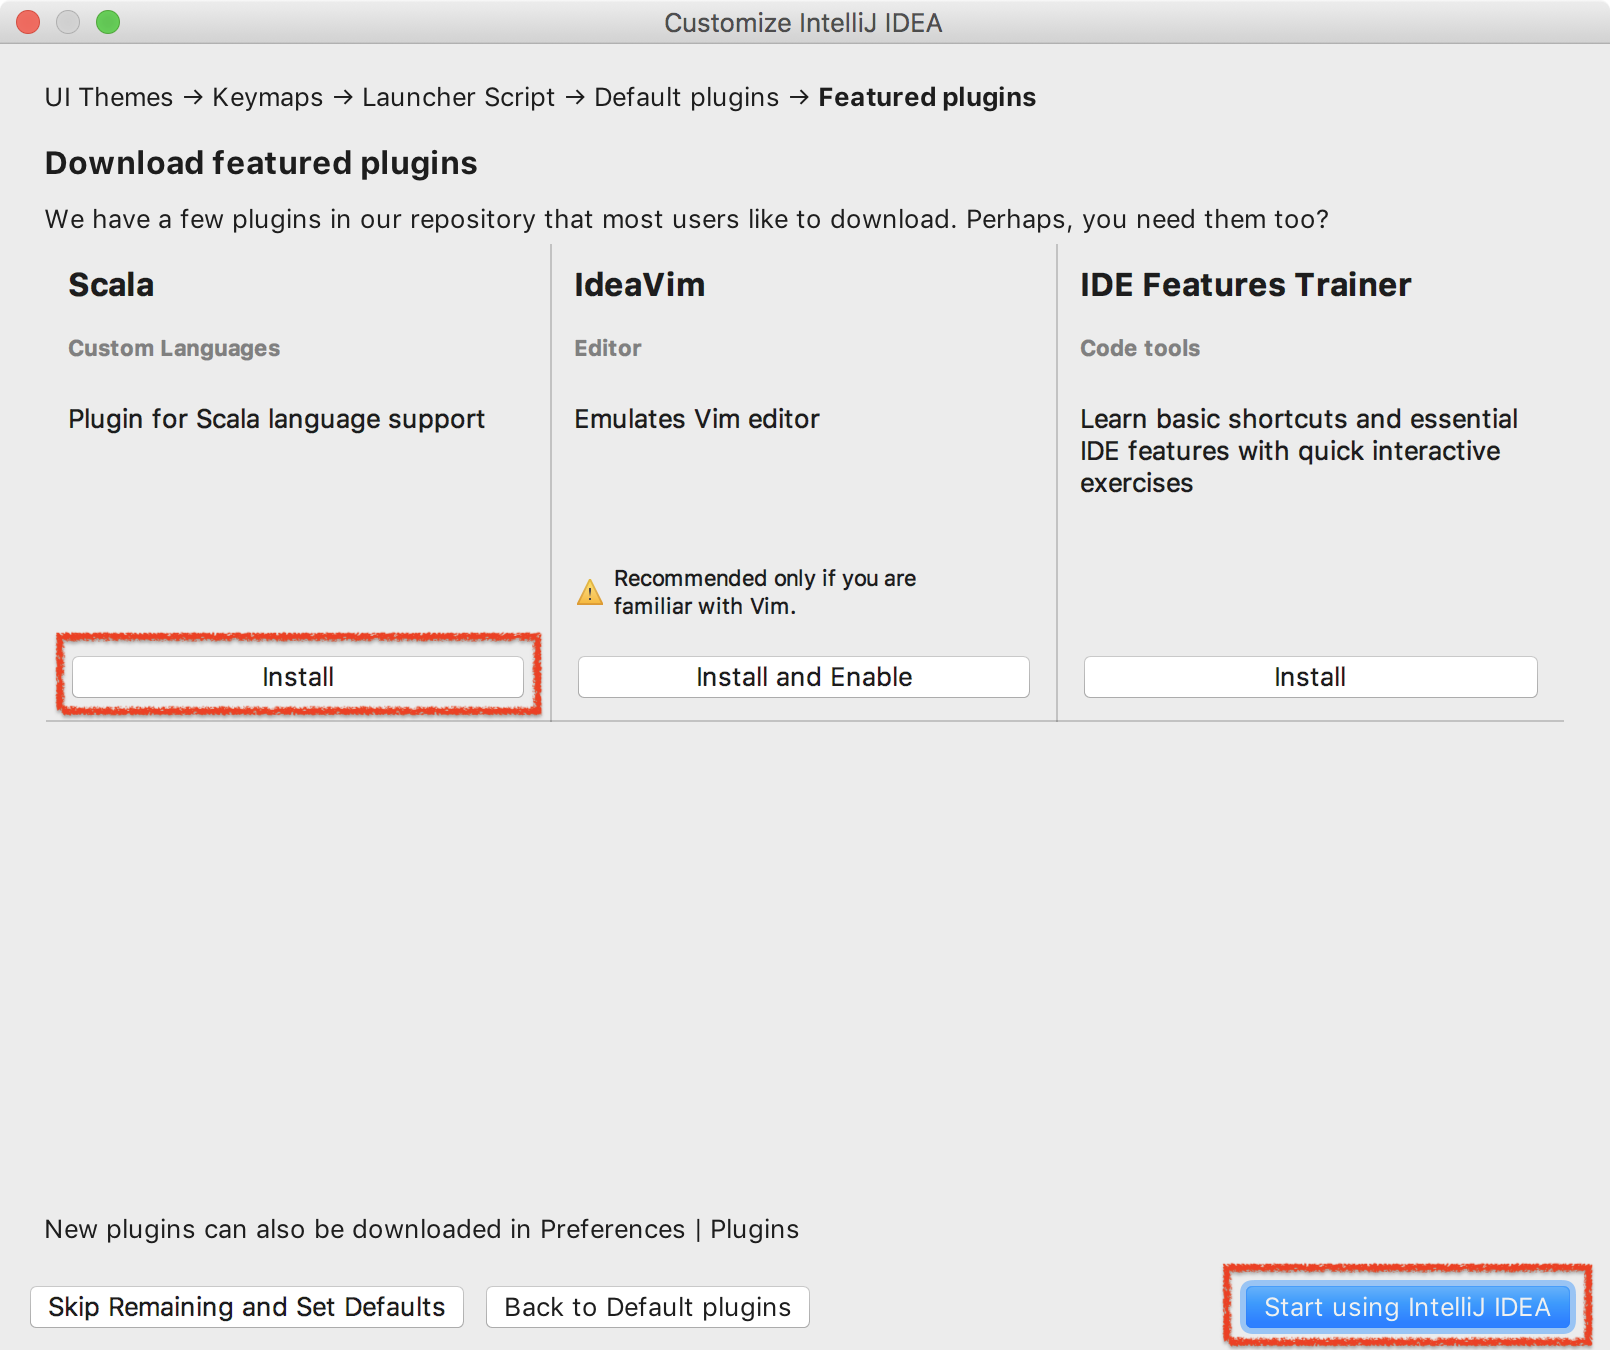The width and height of the screenshot is (1610, 1350).
Task: Click the 'Plugin for Scala language support' description
Action: coord(277,419)
